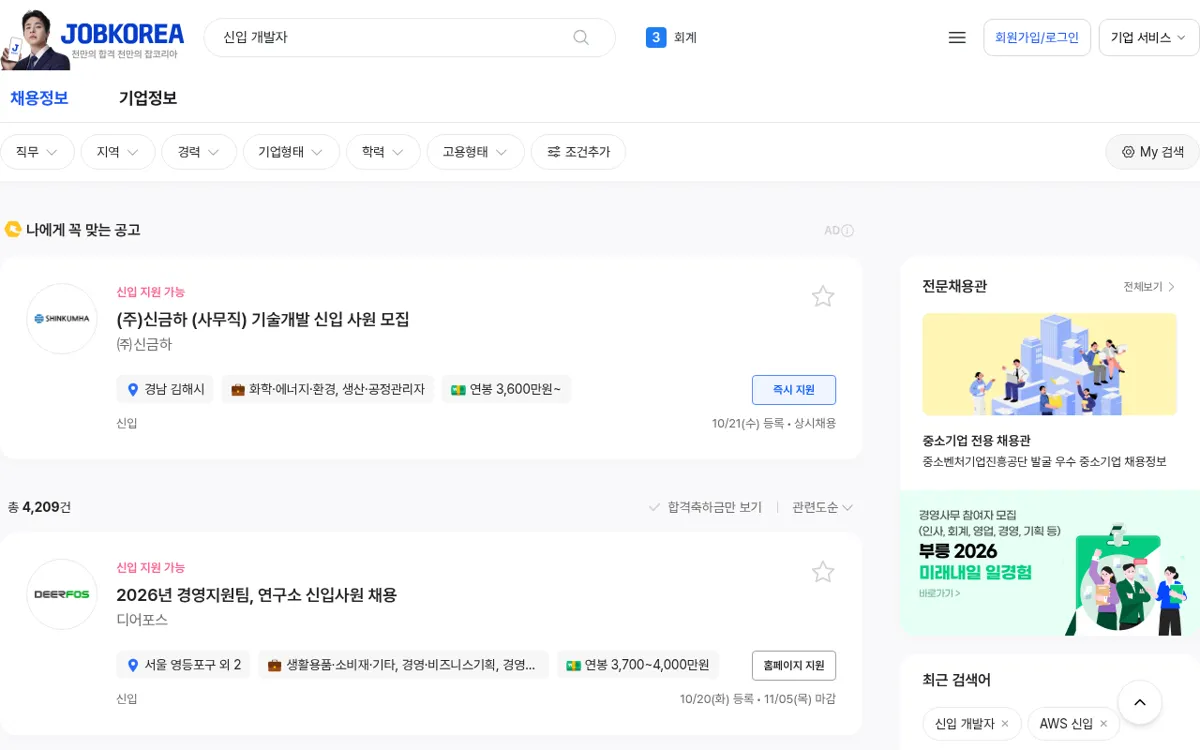
Task: Expand the 고용형태 filter dropdown
Action: tap(476, 152)
